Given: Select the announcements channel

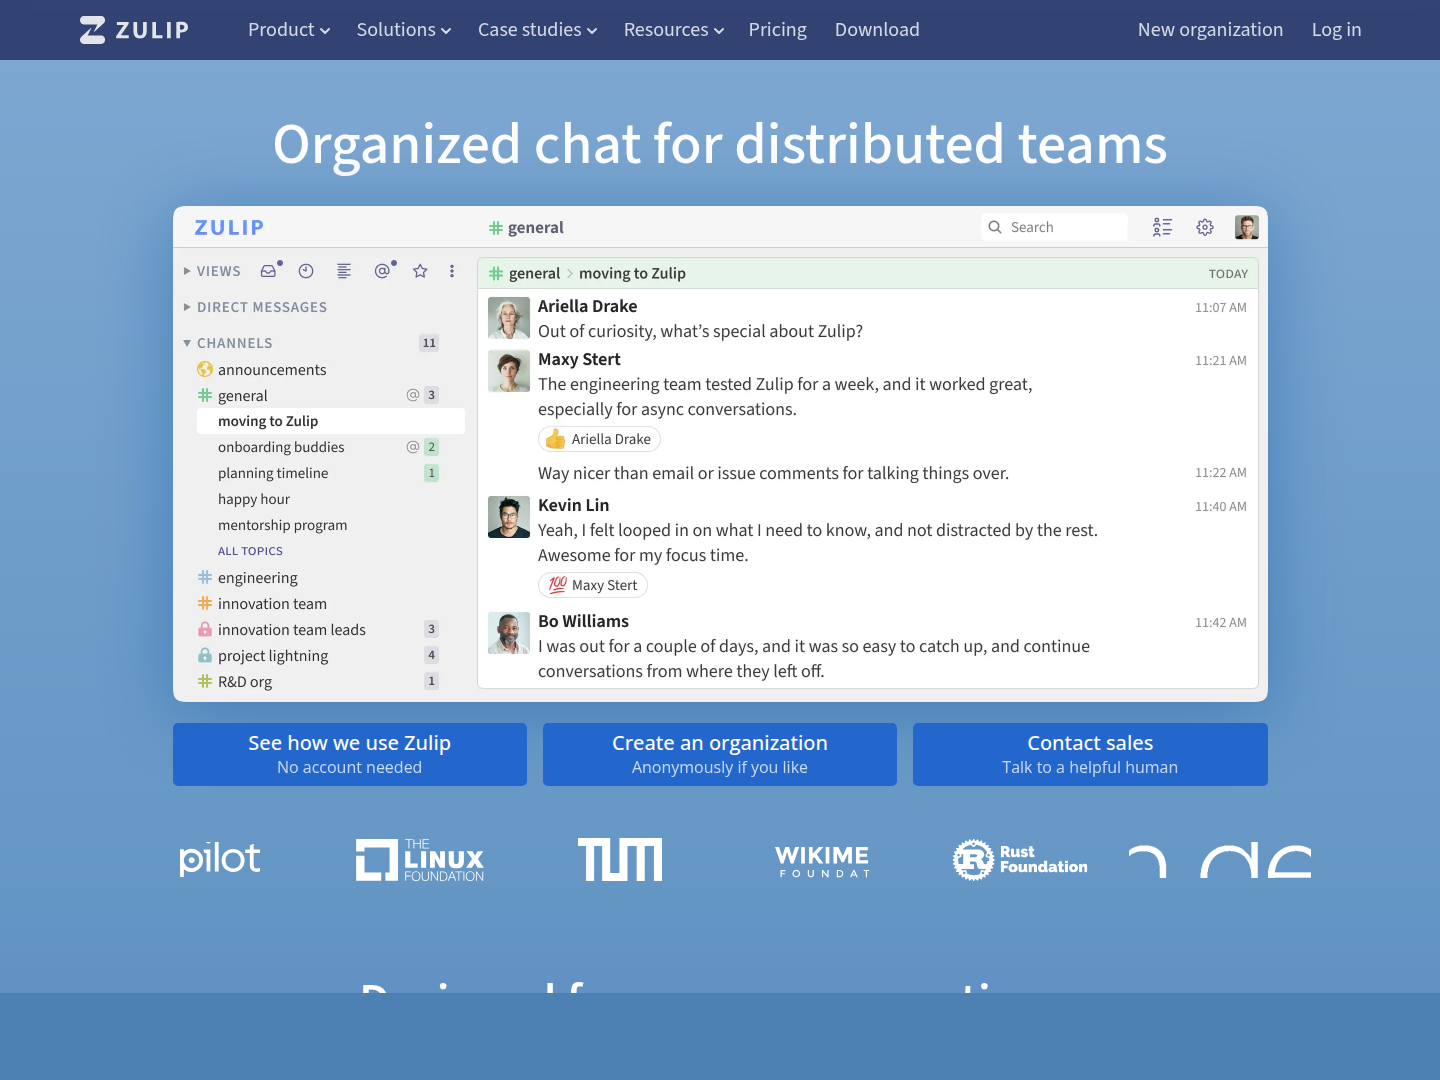Looking at the screenshot, I should (x=272, y=369).
